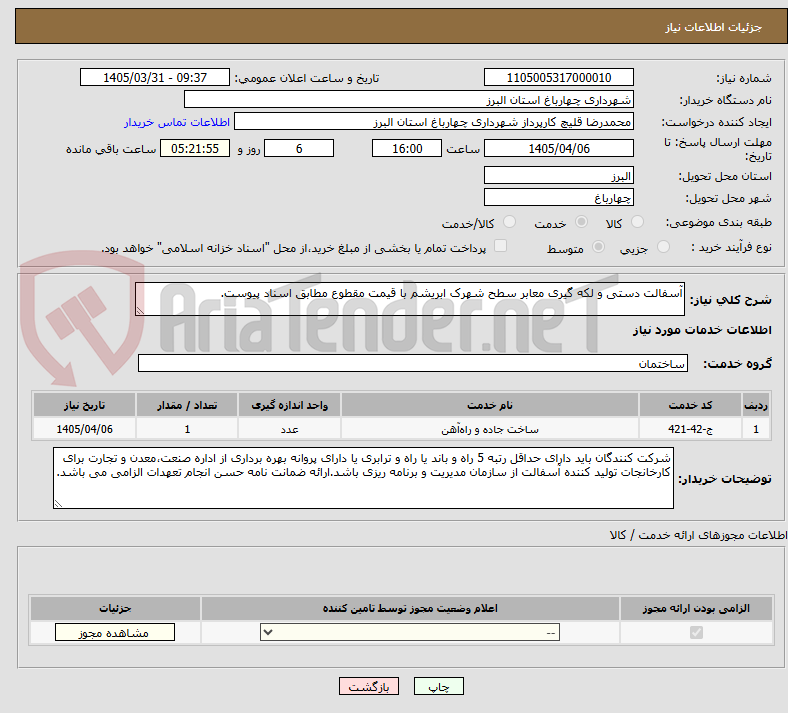
Task: Click the بازگشت button
Action: 369,686
